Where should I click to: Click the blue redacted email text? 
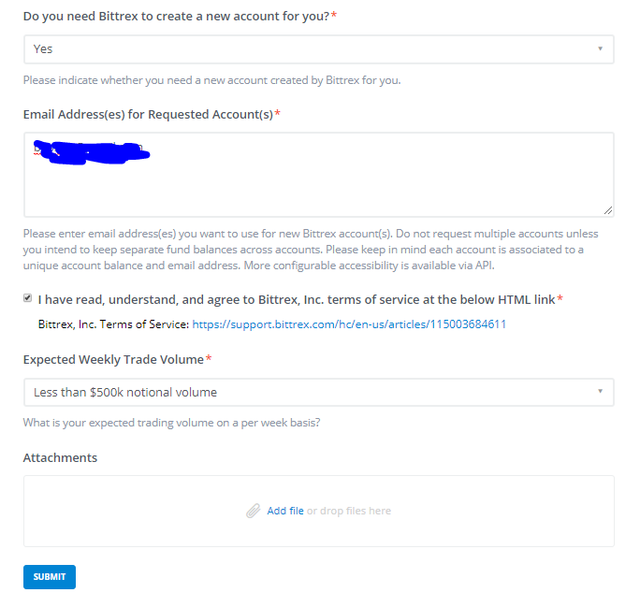92,153
